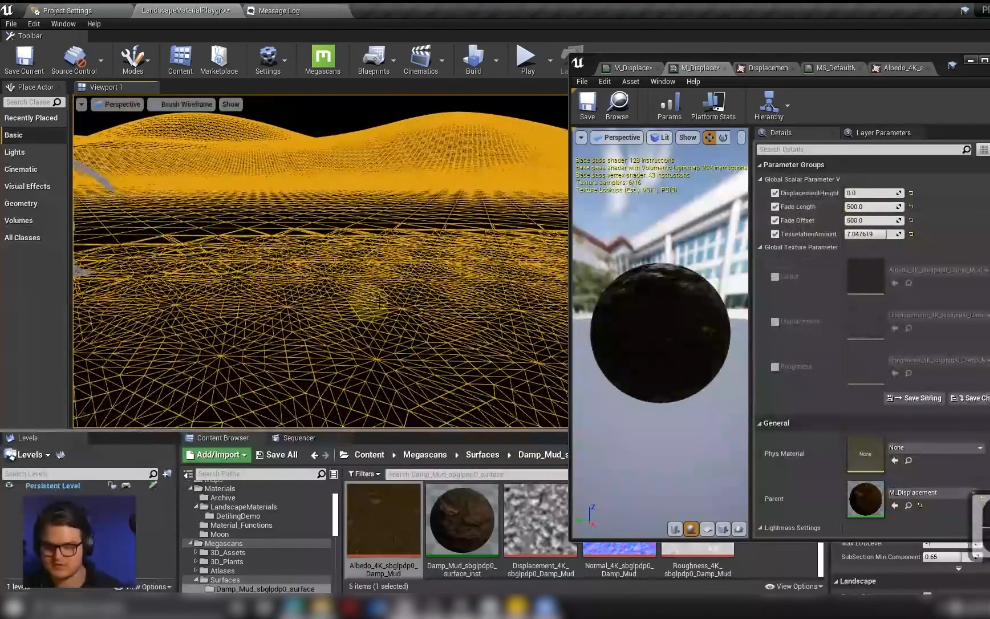
Task: Click the Show button in the viewport
Action: (230, 104)
